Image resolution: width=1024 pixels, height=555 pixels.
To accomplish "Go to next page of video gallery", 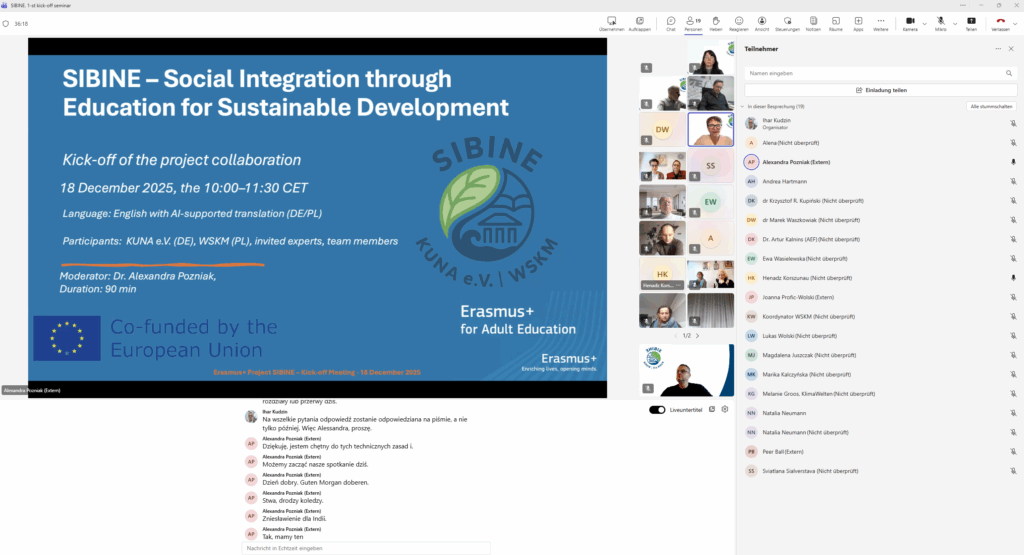I will tap(697, 336).
